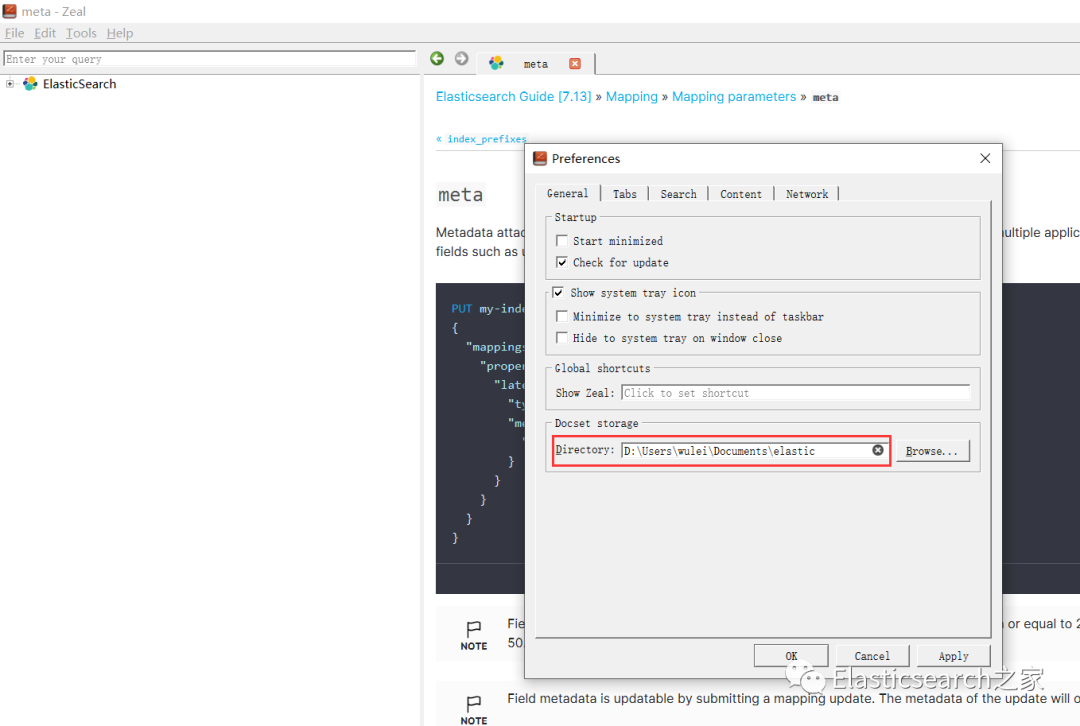Toggle Start minimized checkbox
Viewport: 1080px width, 726px height.
coord(562,240)
